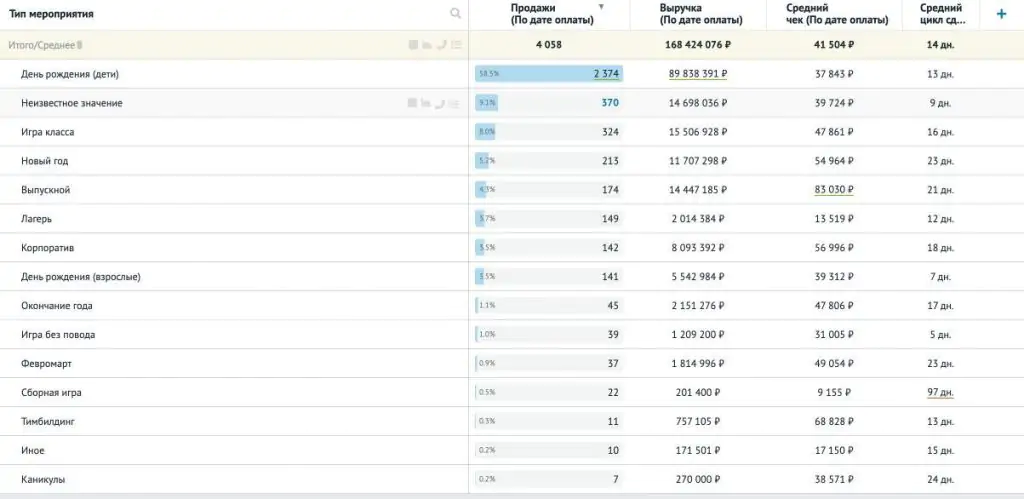Click average check 68 828 ₽ for 'Тимбилдинг'
1024x499 pixels.
tap(834, 422)
